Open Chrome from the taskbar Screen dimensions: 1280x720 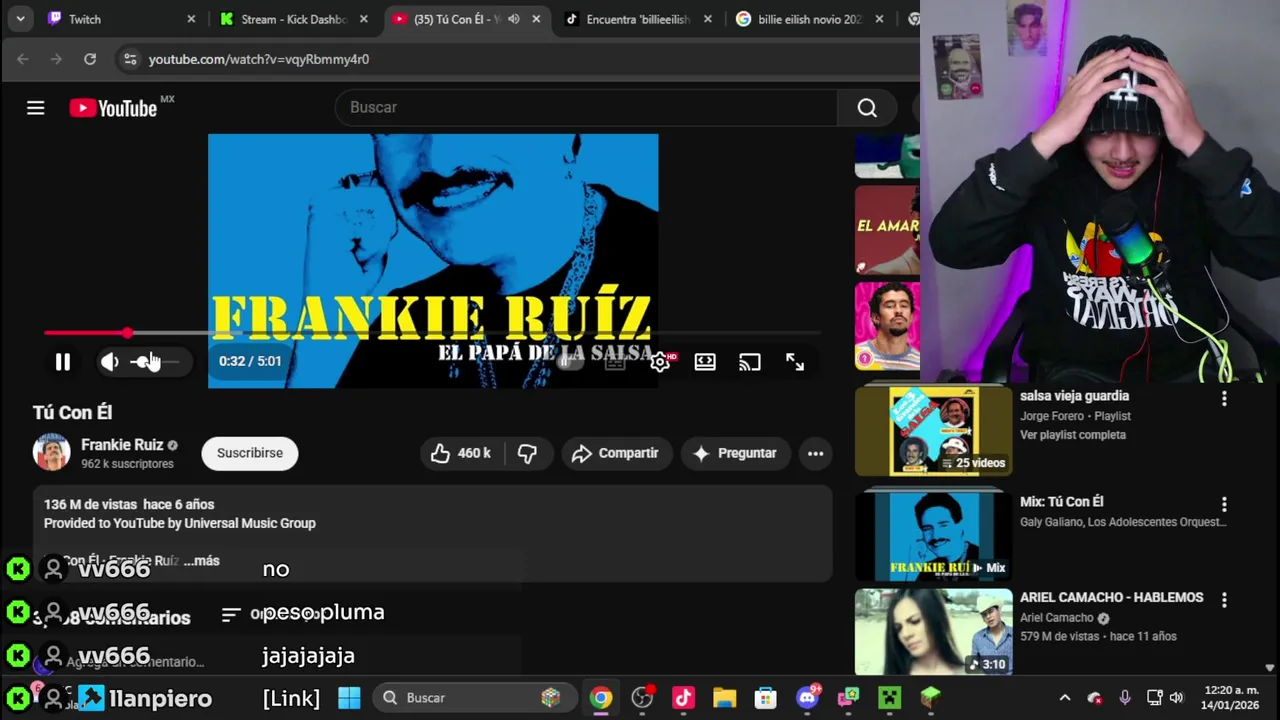[x=600, y=698]
